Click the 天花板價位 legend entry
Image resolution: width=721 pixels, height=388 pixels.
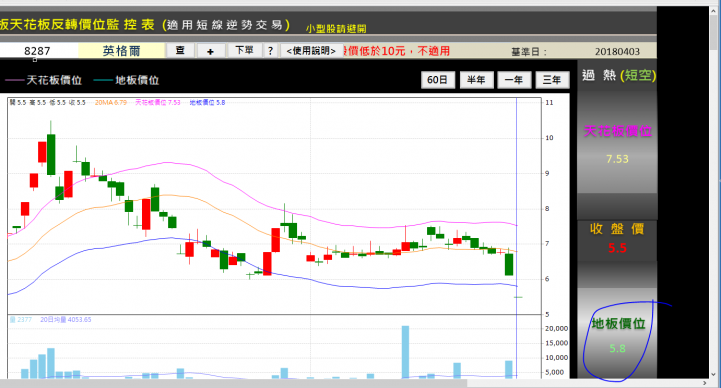click(x=43, y=80)
